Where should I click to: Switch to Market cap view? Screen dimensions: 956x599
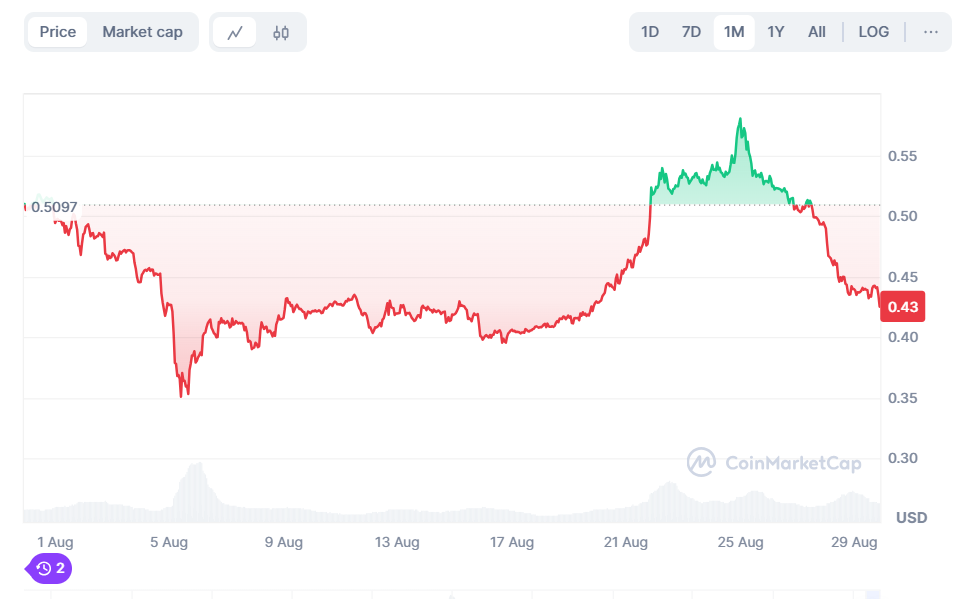(x=142, y=32)
